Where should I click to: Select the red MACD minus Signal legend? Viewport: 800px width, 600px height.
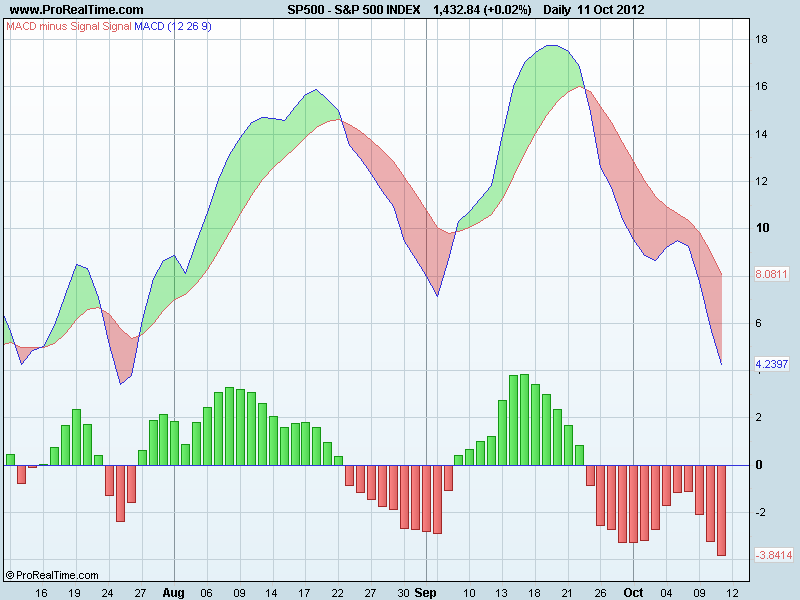tap(69, 26)
